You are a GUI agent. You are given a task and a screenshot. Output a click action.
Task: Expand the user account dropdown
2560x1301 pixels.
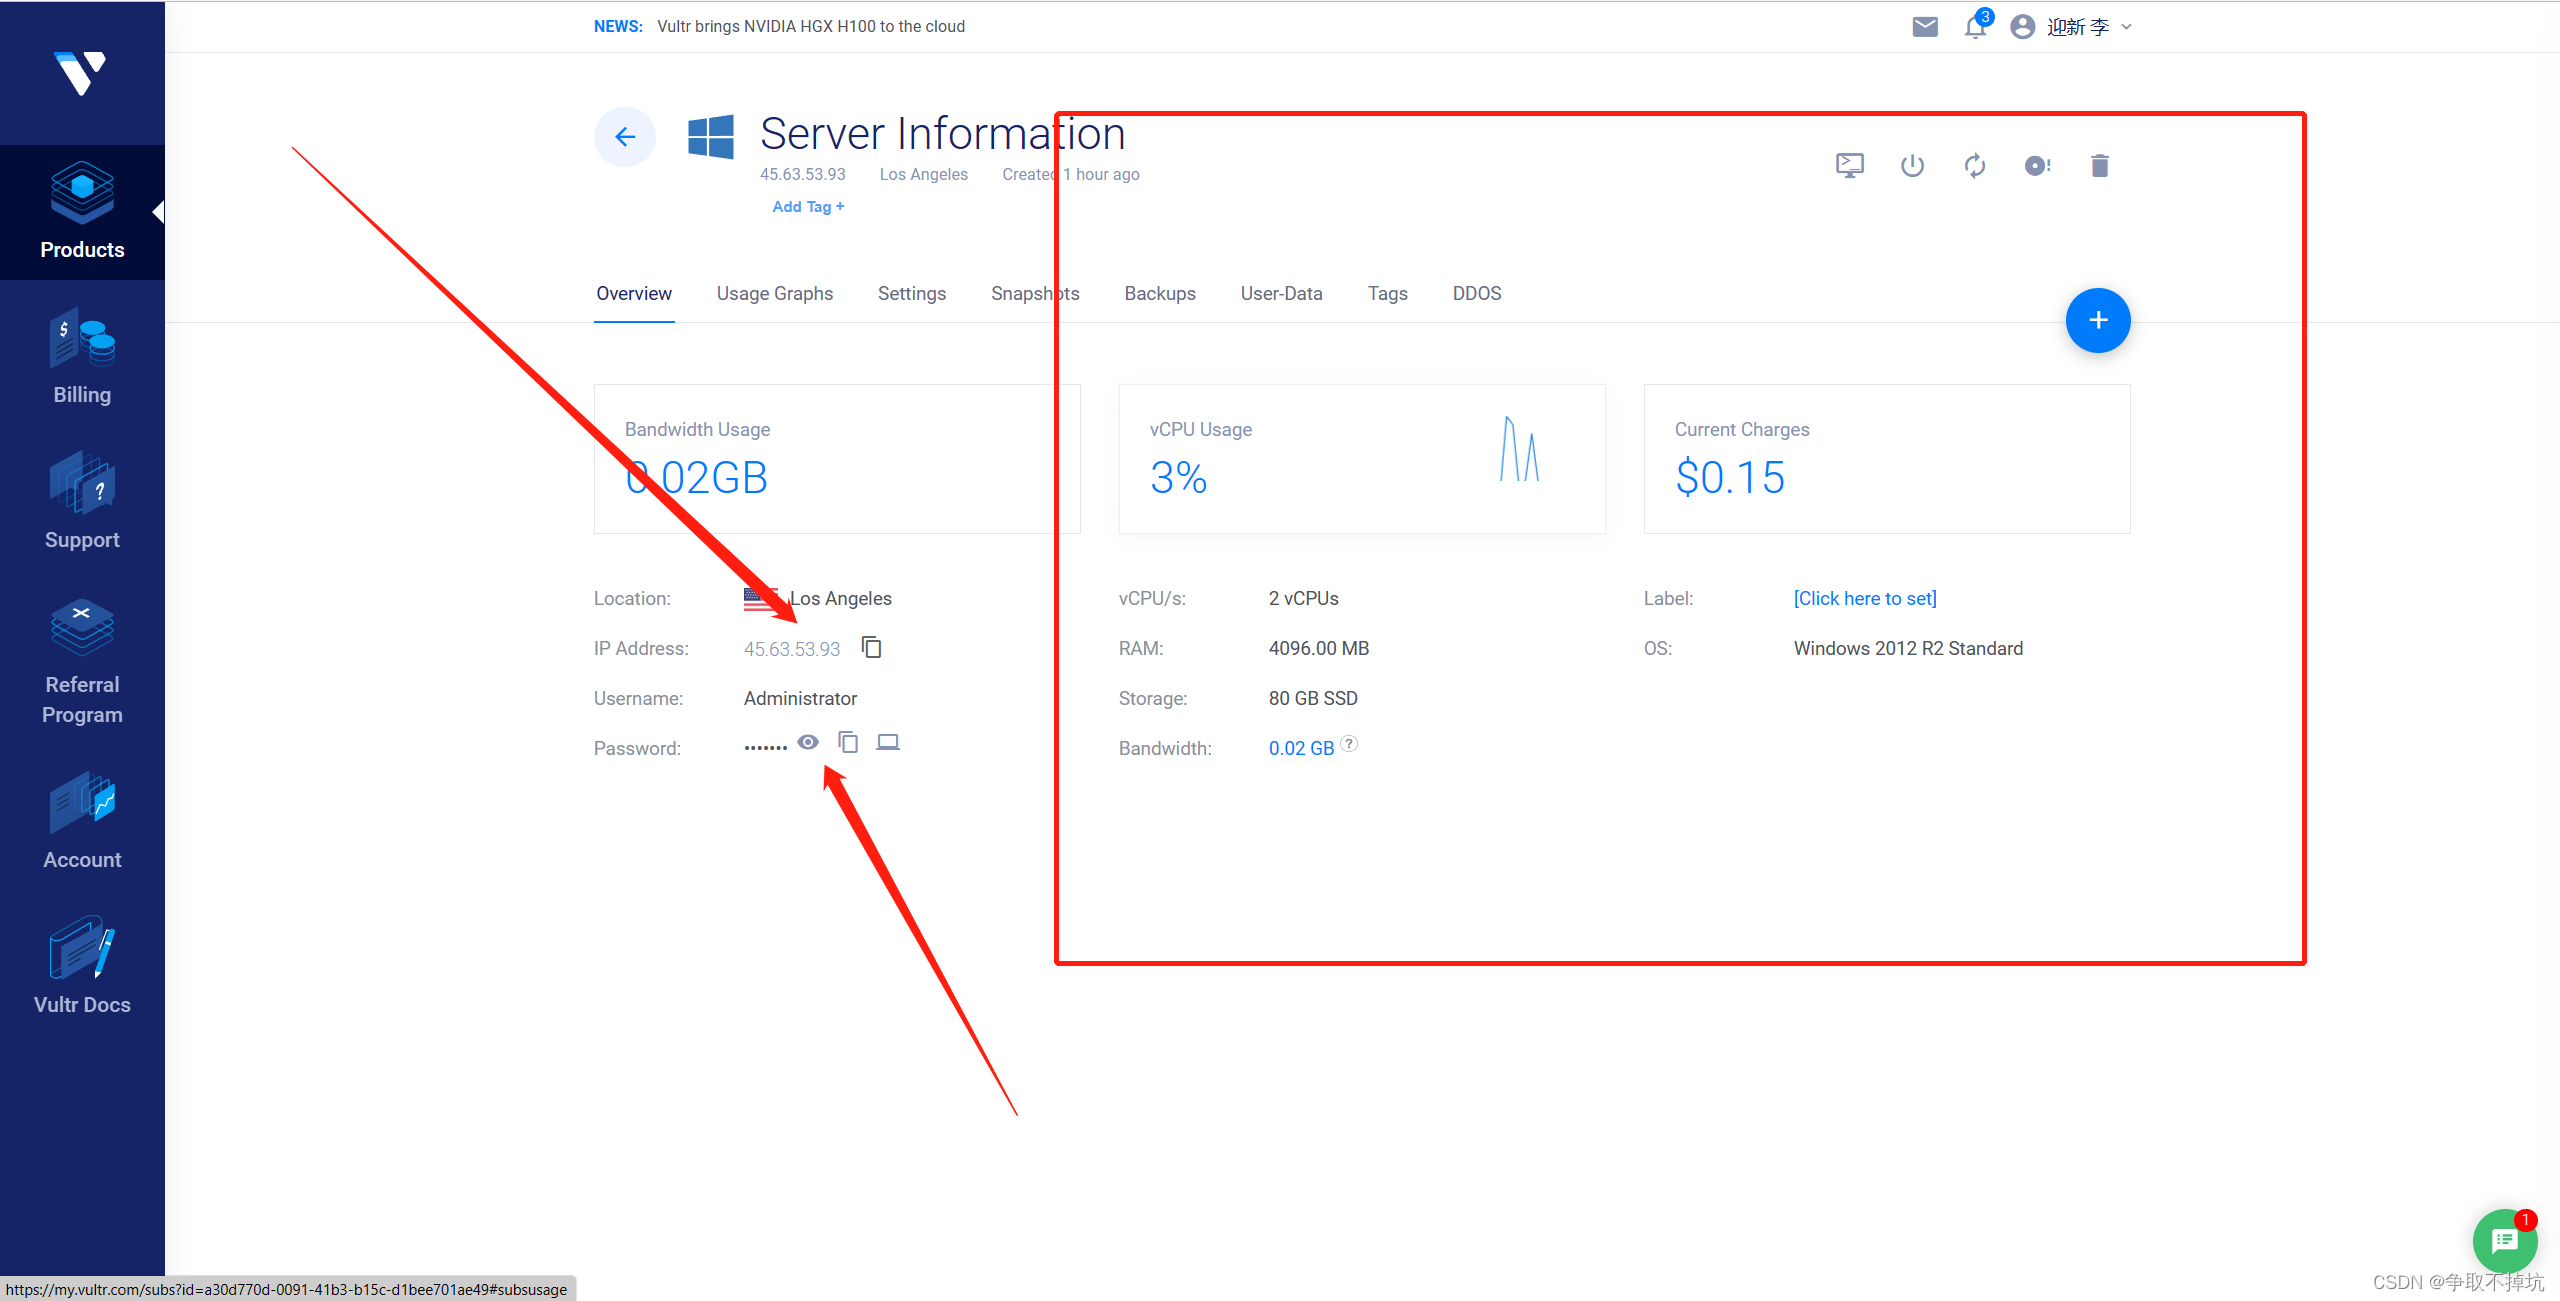click(x=2126, y=27)
